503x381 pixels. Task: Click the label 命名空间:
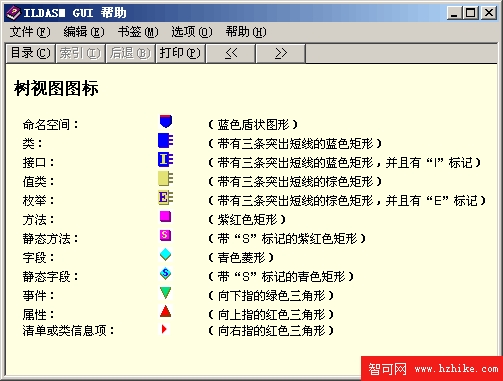pyautogui.click(x=50, y=125)
